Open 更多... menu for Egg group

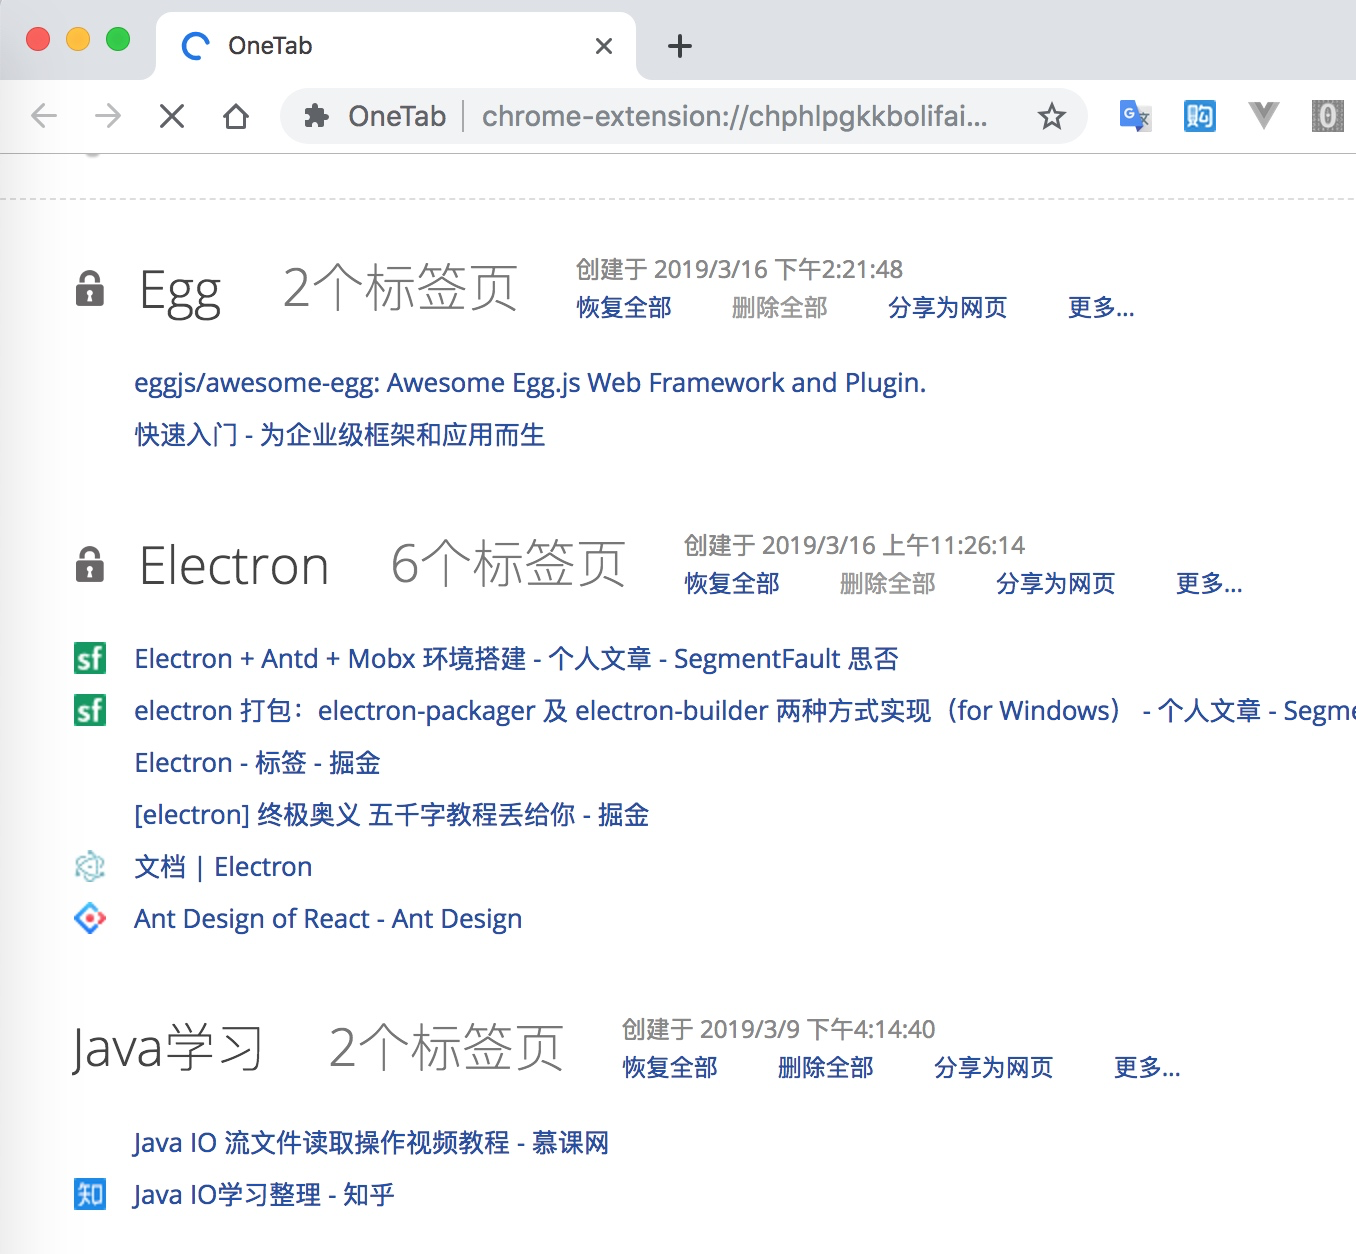[1101, 307]
